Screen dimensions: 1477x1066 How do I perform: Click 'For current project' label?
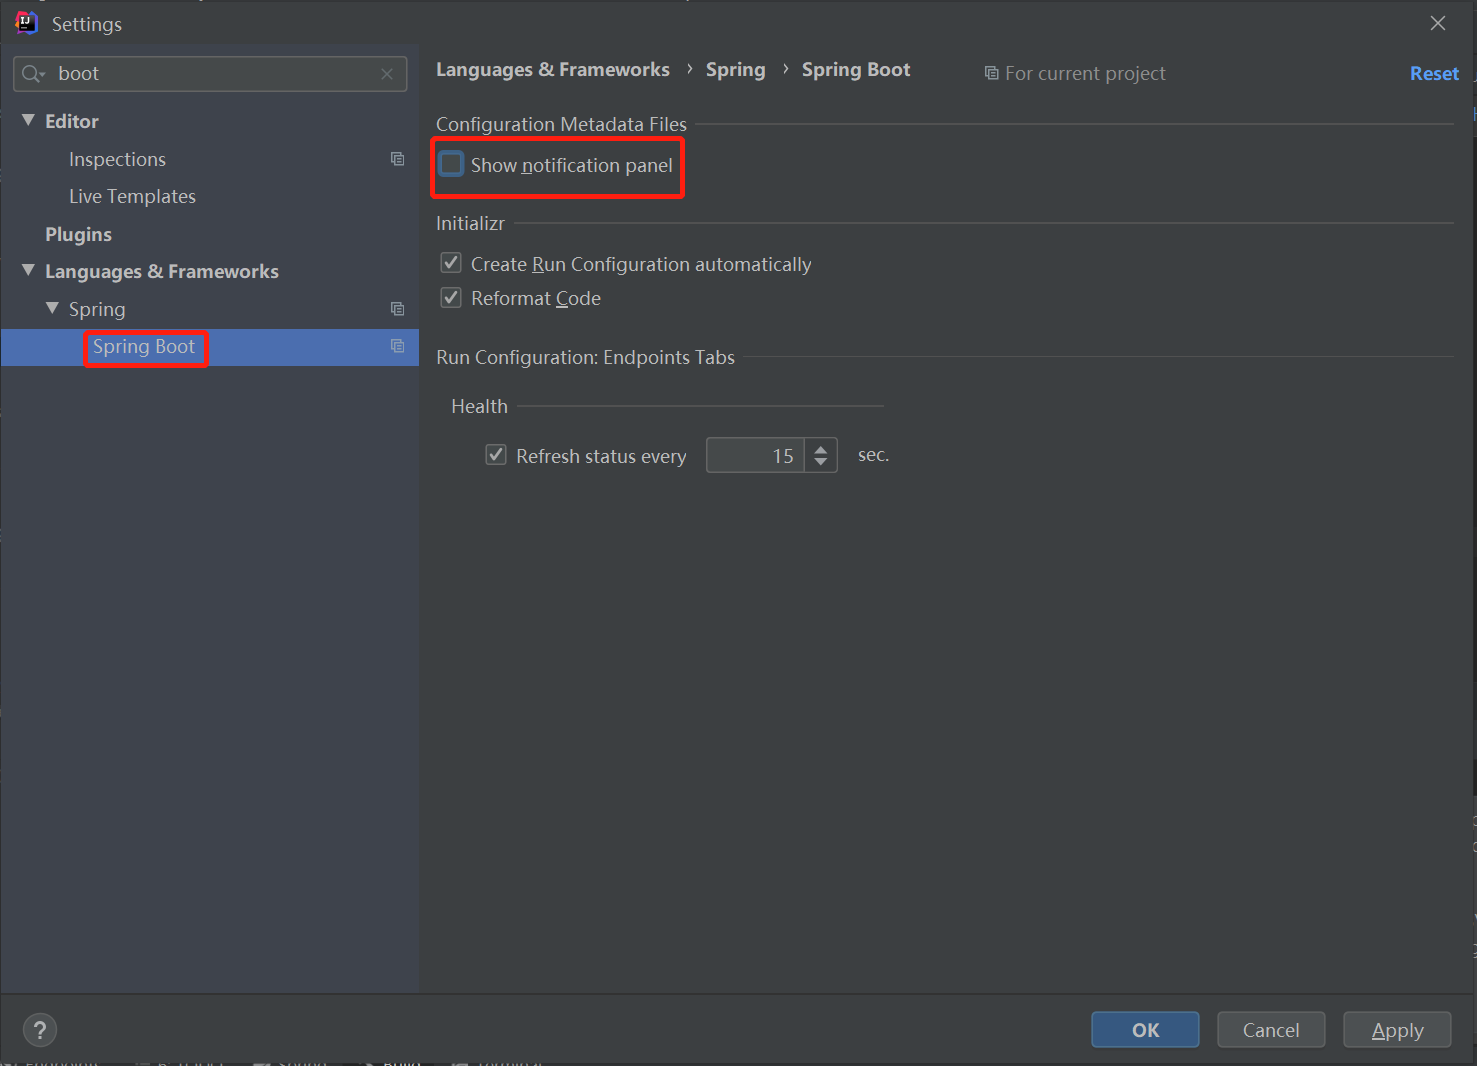click(x=1085, y=74)
